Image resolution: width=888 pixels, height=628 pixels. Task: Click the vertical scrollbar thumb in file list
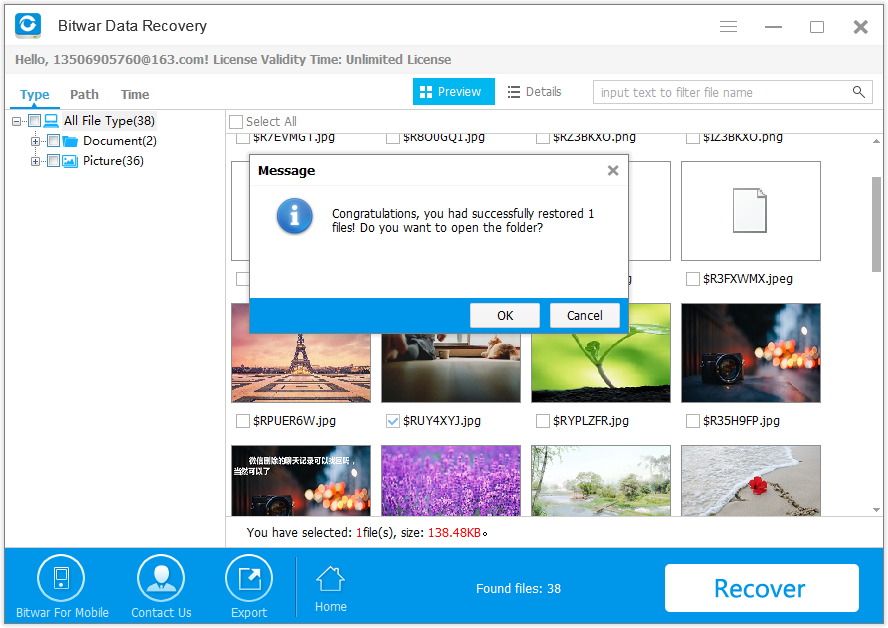click(x=876, y=224)
